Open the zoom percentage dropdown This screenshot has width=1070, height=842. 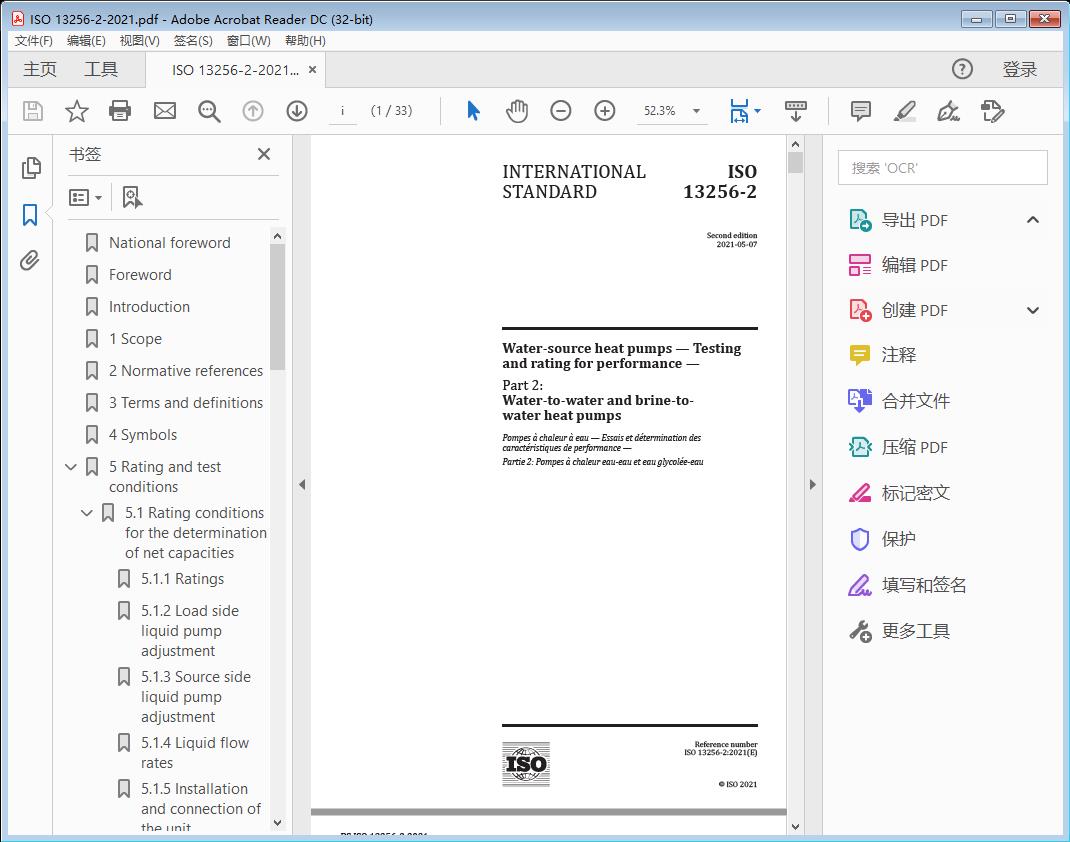(x=696, y=111)
